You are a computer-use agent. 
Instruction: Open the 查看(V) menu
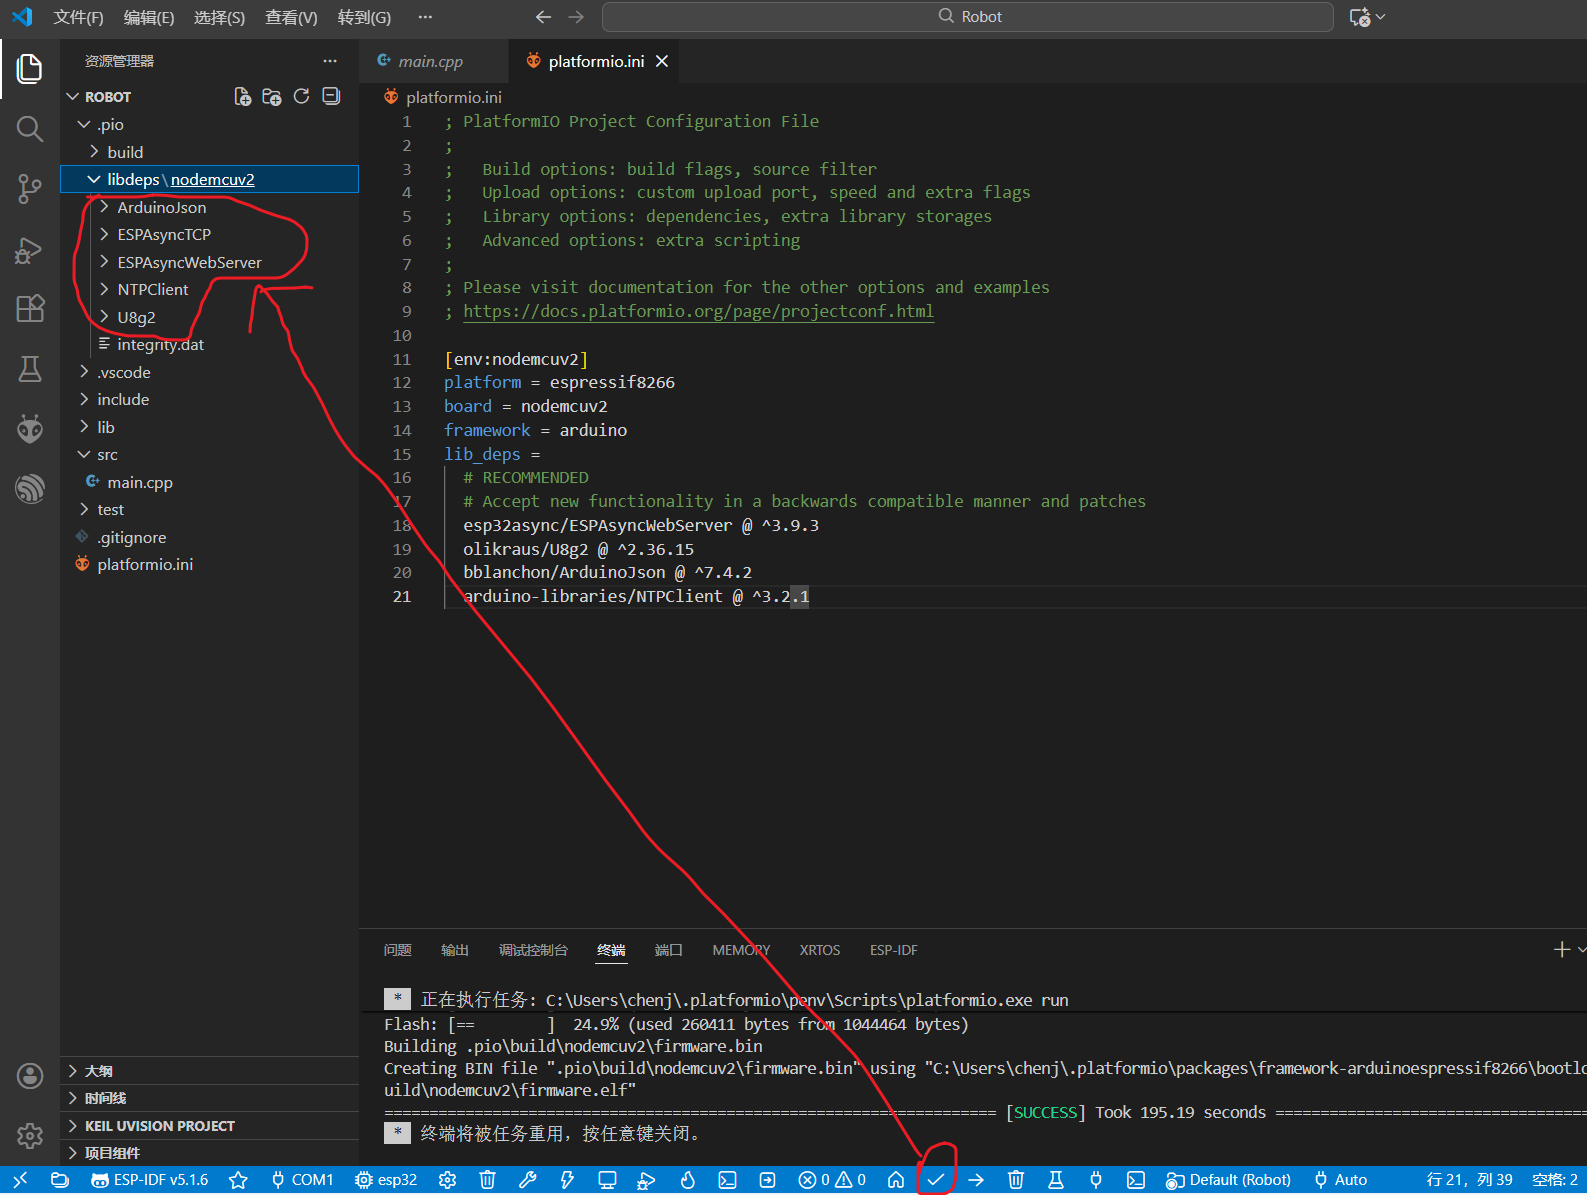[291, 17]
